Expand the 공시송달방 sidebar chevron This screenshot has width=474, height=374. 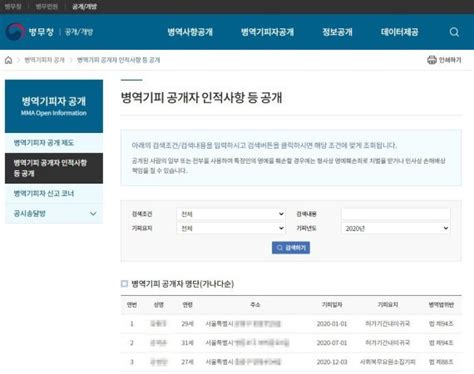(x=93, y=214)
